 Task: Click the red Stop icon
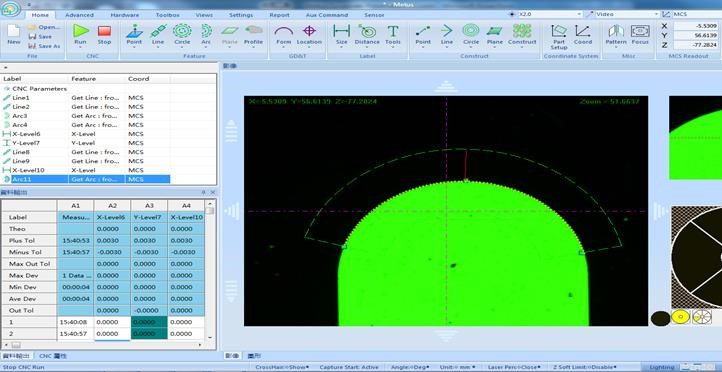(105, 35)
